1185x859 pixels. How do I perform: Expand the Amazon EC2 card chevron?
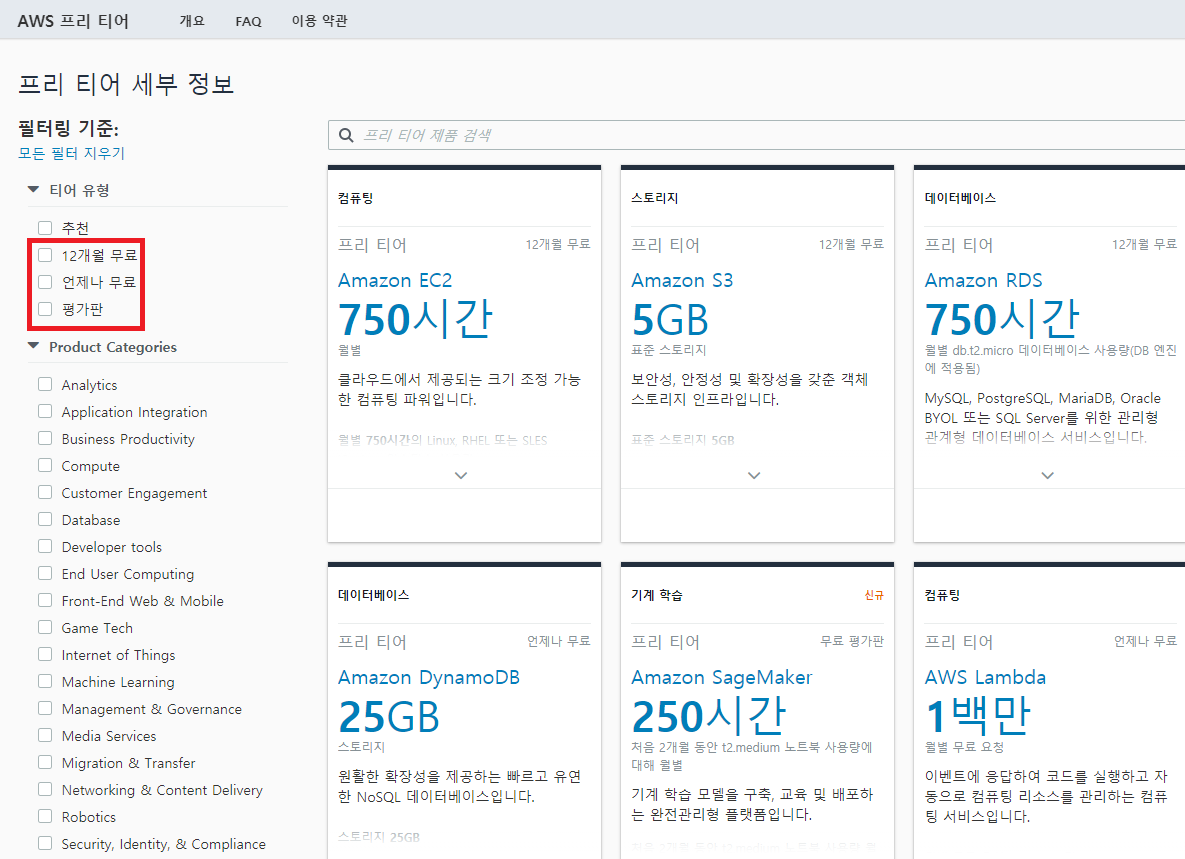[x=461, y=475]
